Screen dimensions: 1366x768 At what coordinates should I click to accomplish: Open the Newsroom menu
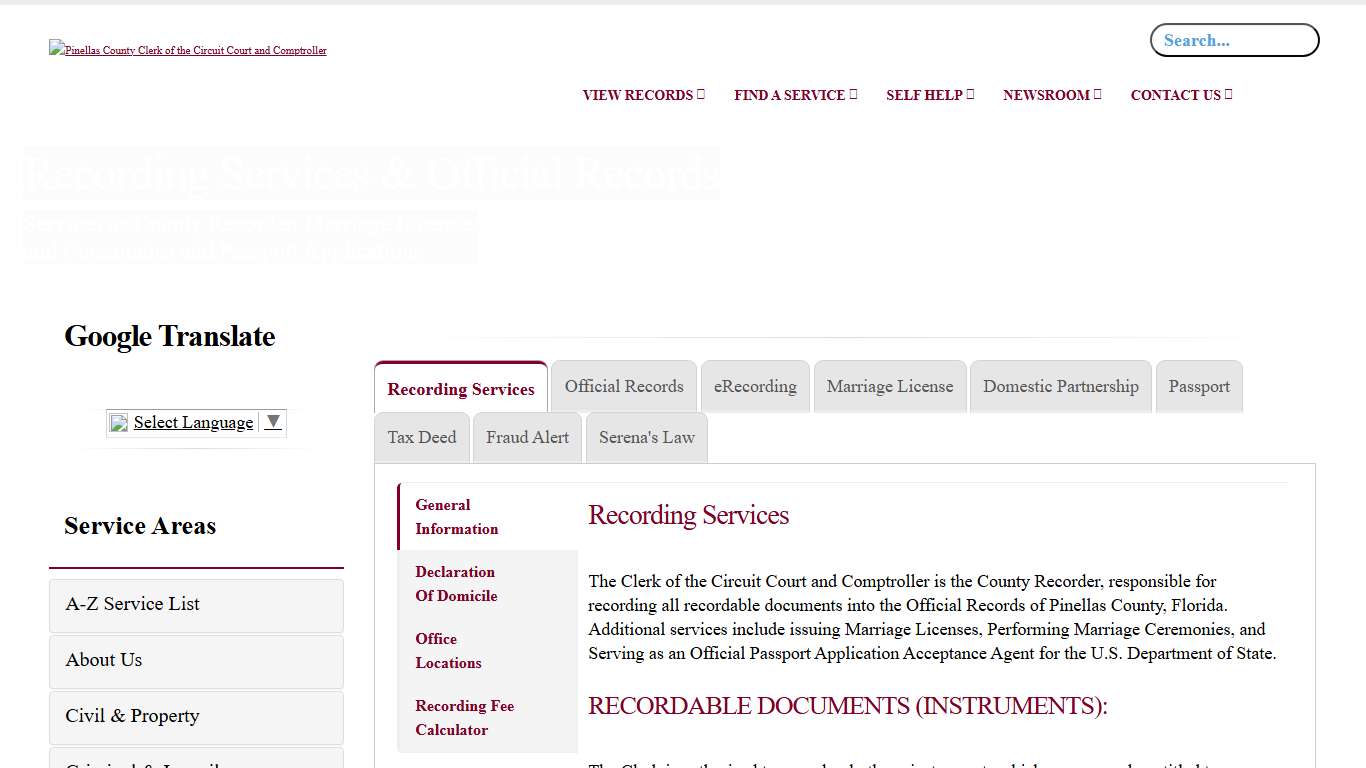point(1051,95)
